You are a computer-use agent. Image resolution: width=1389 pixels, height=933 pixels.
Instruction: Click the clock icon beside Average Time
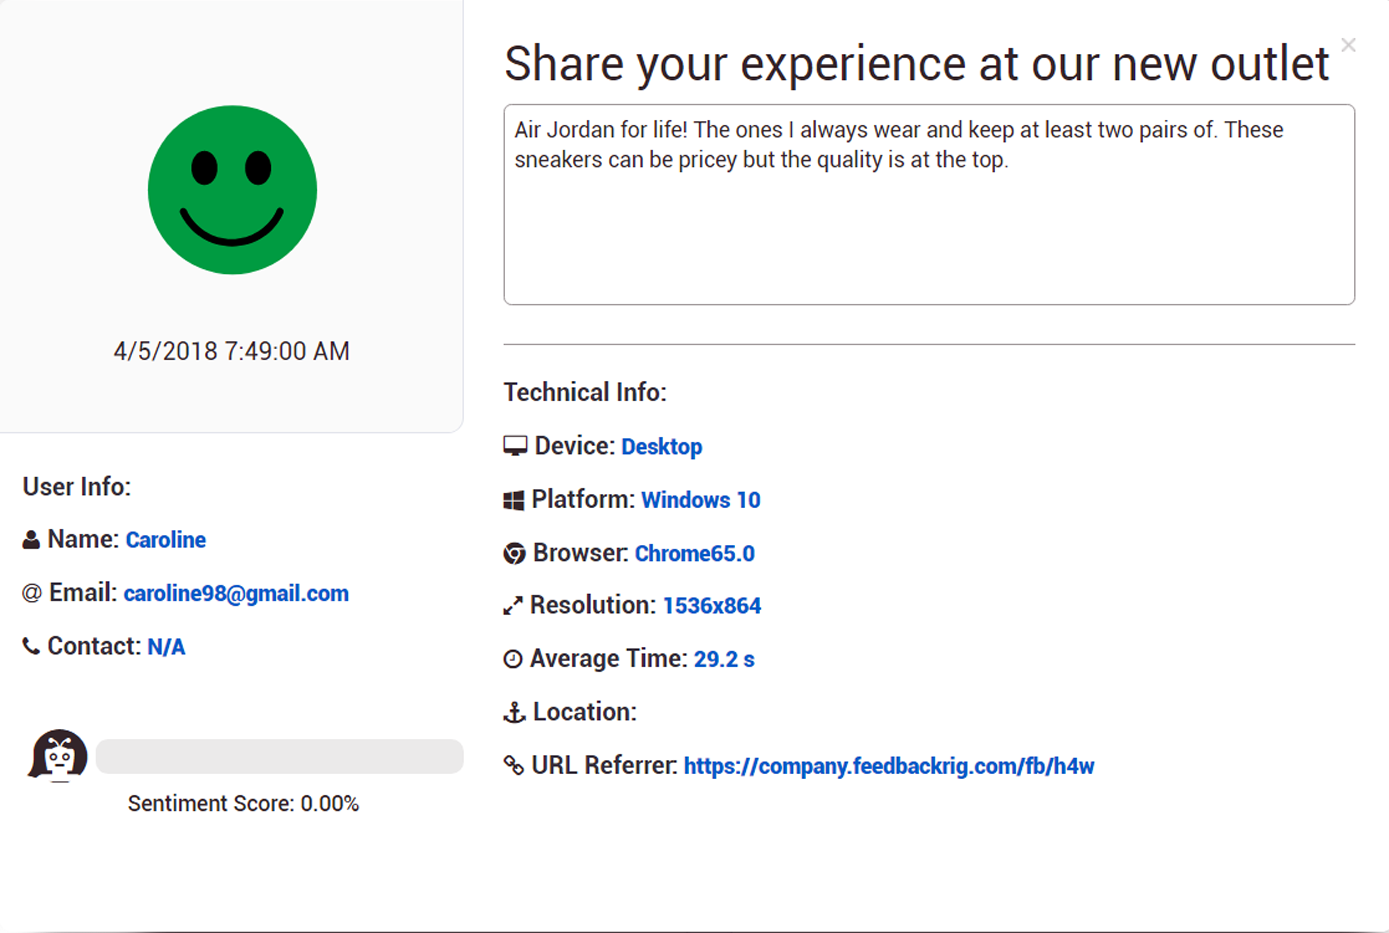tap(513, 659)
